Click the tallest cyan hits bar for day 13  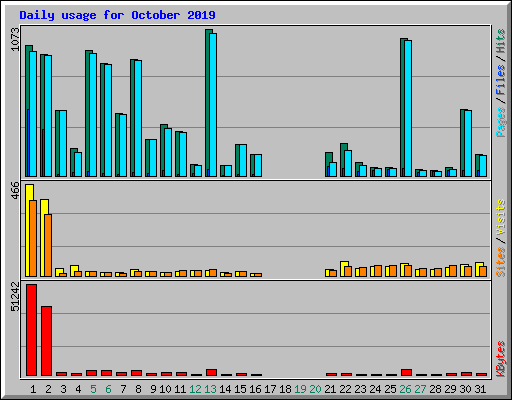(213, 105)
